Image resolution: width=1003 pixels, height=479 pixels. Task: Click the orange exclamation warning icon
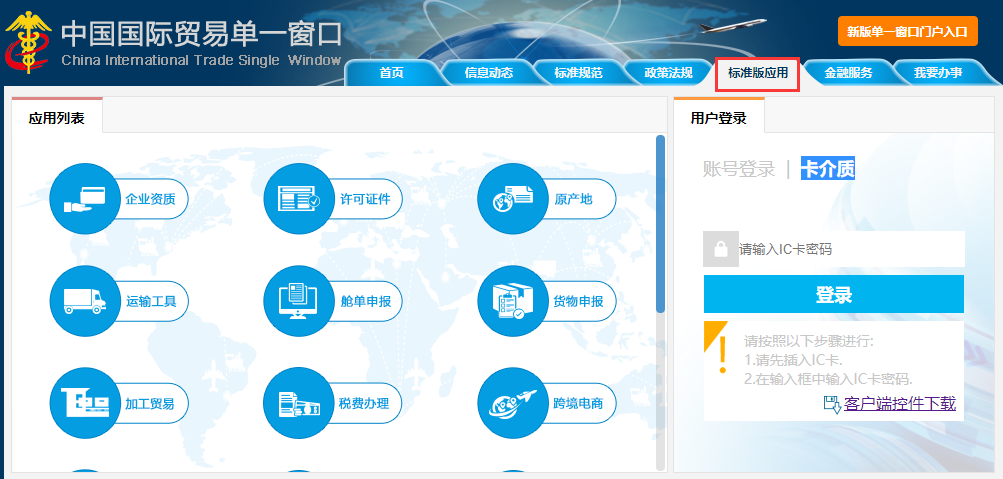tap(723, 354)
